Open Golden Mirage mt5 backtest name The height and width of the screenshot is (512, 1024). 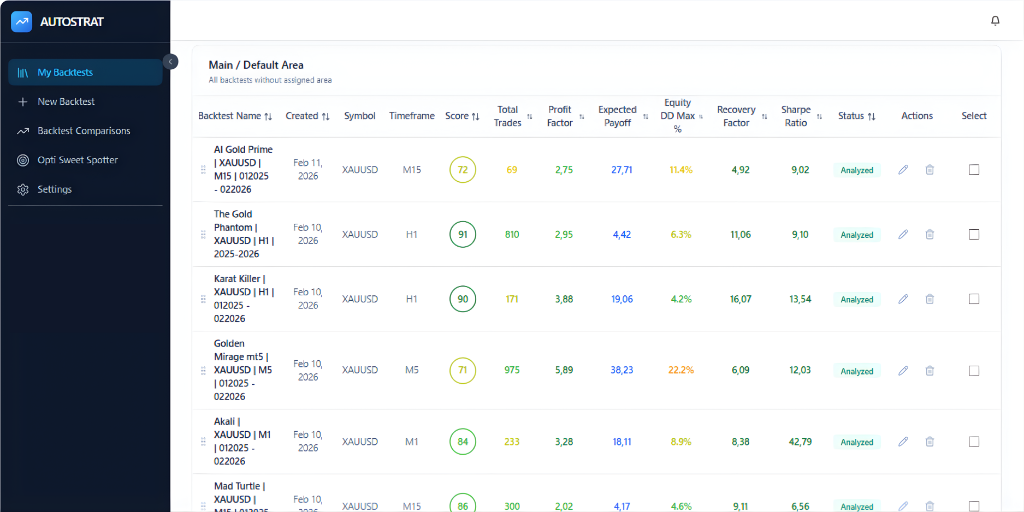(x=243, y=370)
